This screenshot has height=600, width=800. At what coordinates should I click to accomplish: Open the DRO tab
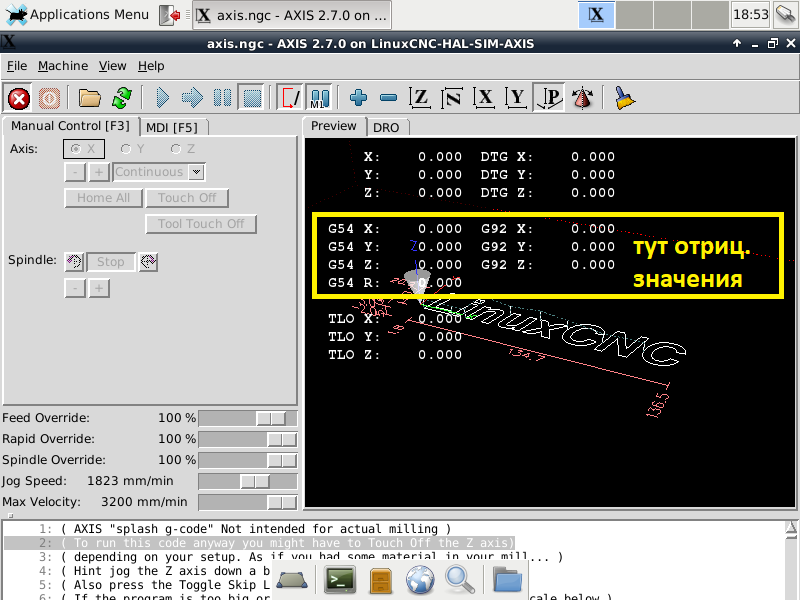386,127
